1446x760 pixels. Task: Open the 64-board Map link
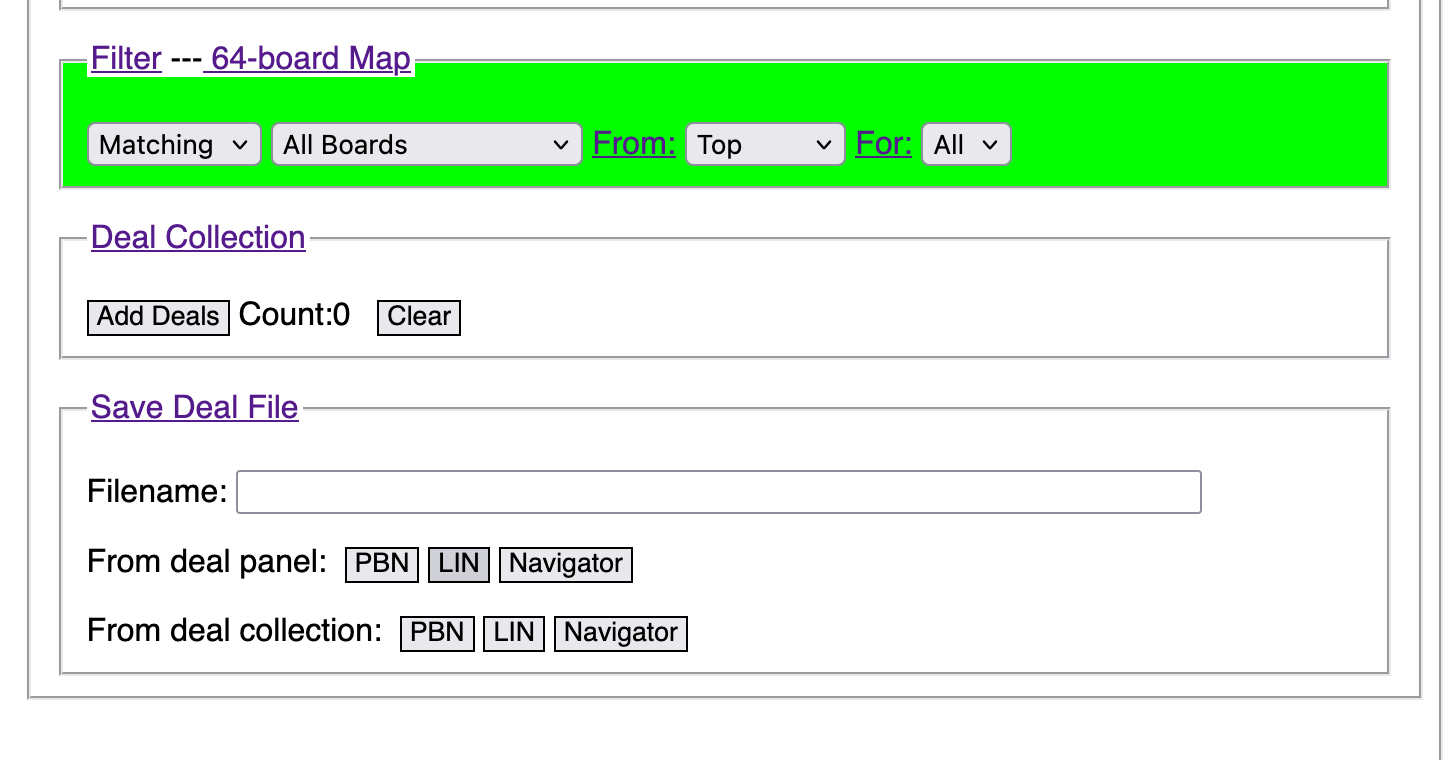click(307, 59)
